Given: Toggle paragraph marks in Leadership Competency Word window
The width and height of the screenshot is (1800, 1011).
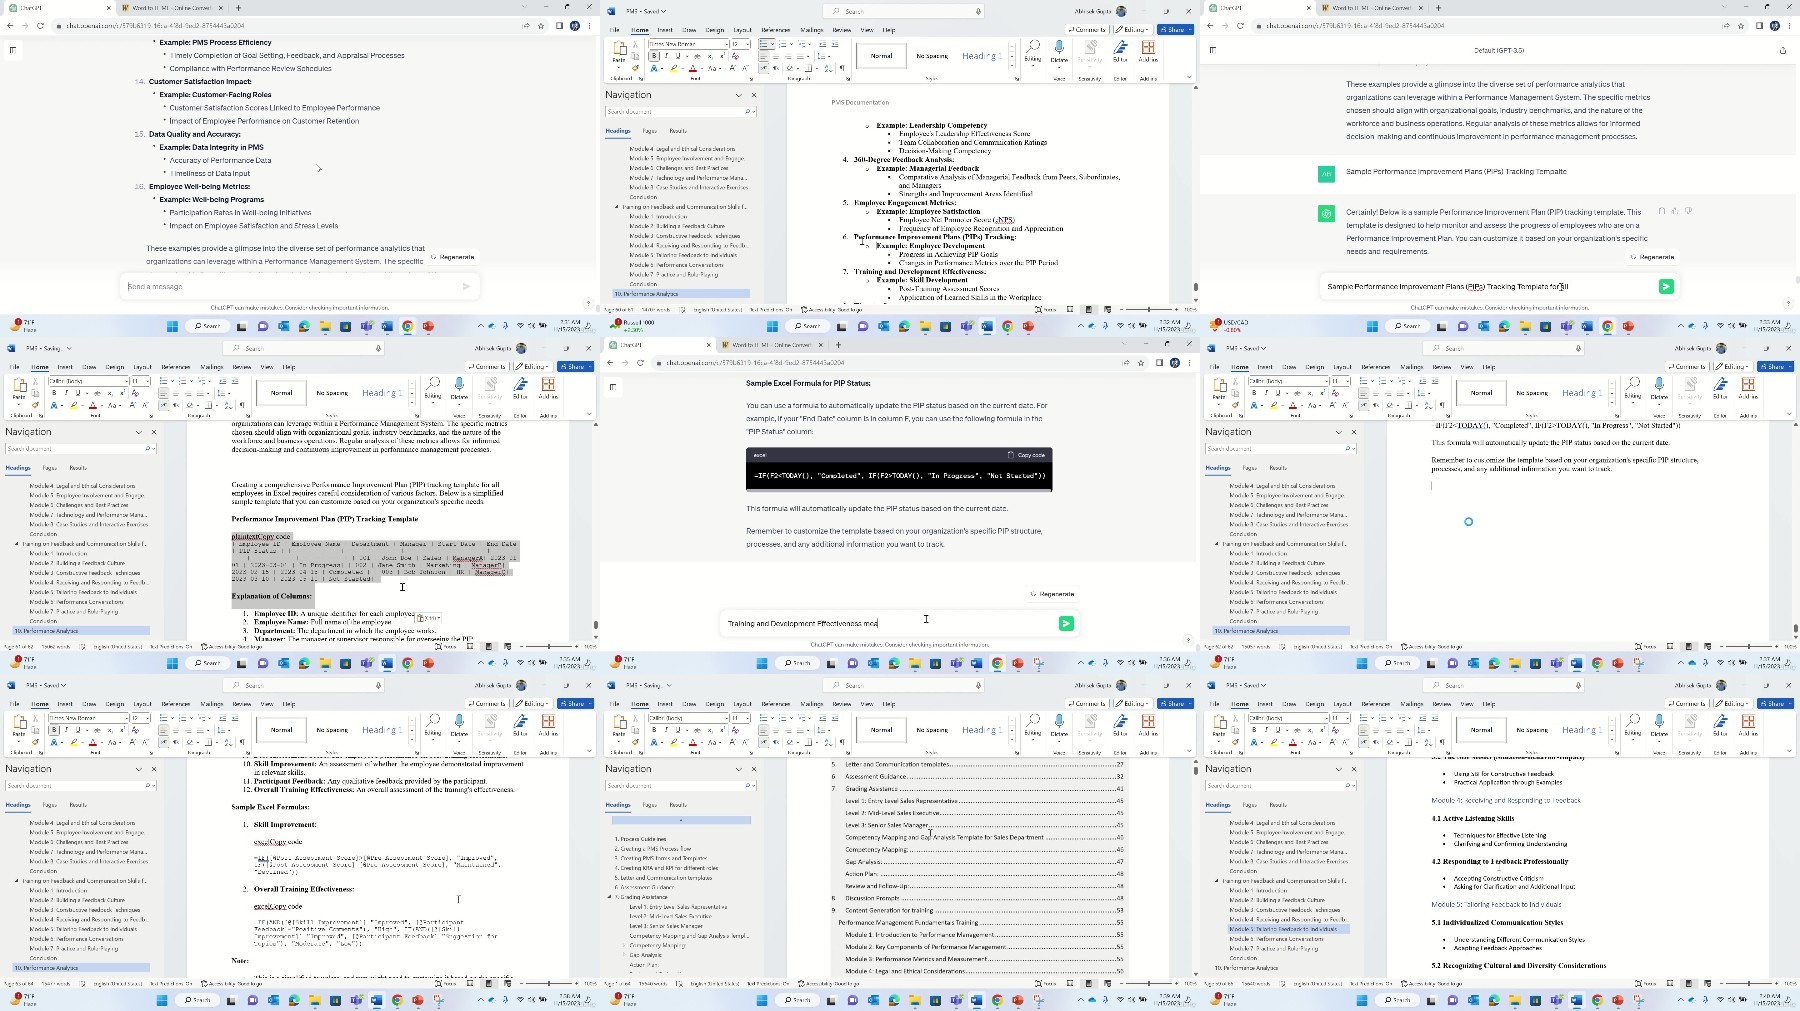Looking at the screenshot, I should point(842,68).
